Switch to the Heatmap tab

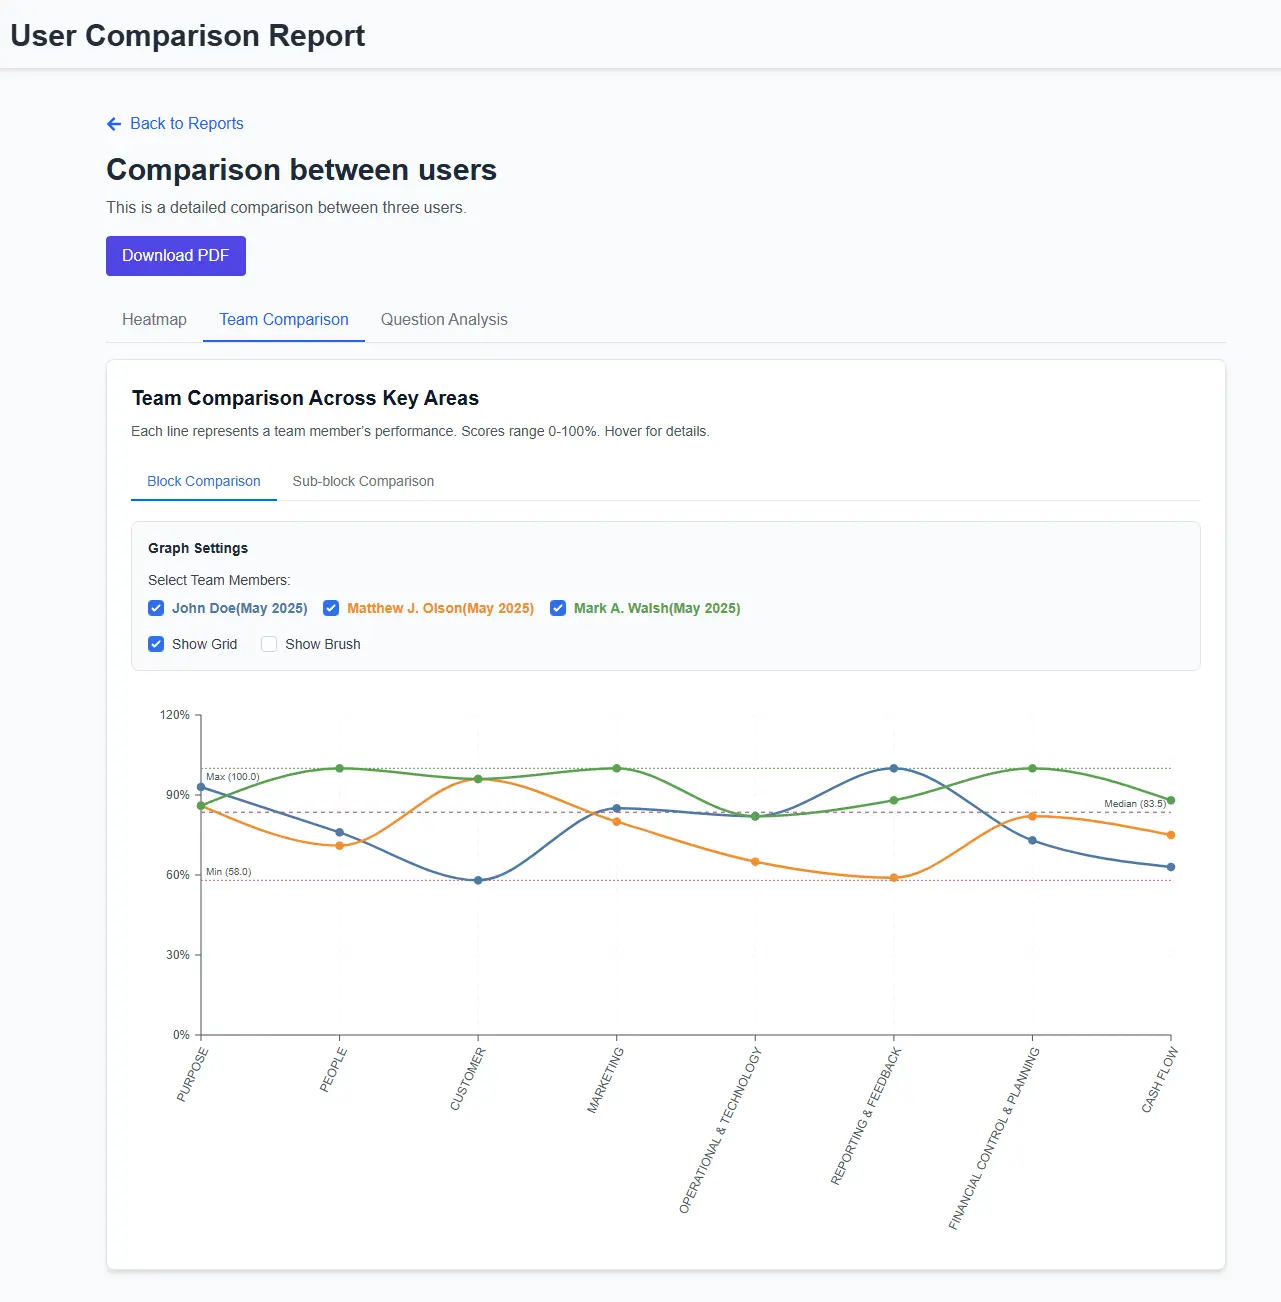point(154,320)
